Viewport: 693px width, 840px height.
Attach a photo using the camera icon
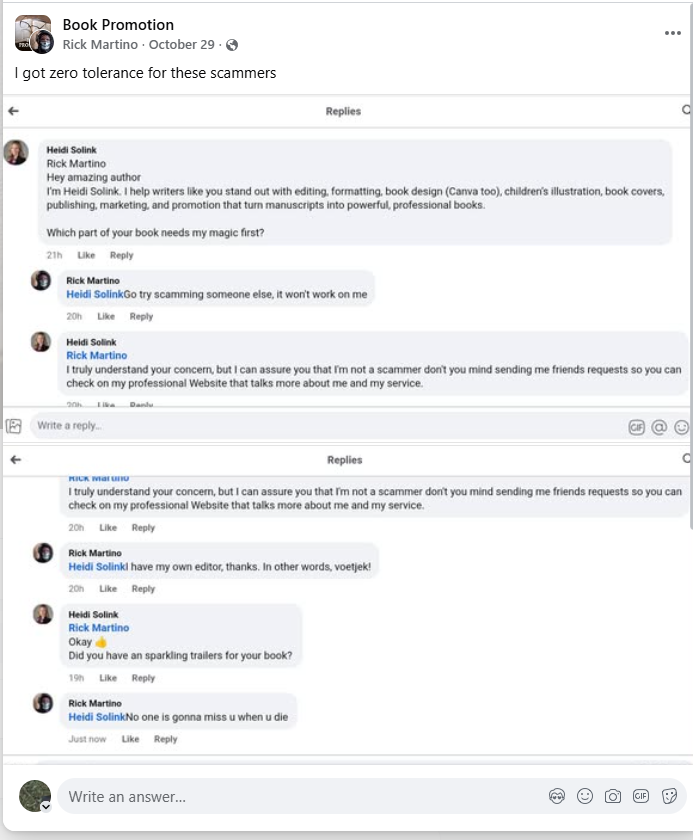[613, 796]
